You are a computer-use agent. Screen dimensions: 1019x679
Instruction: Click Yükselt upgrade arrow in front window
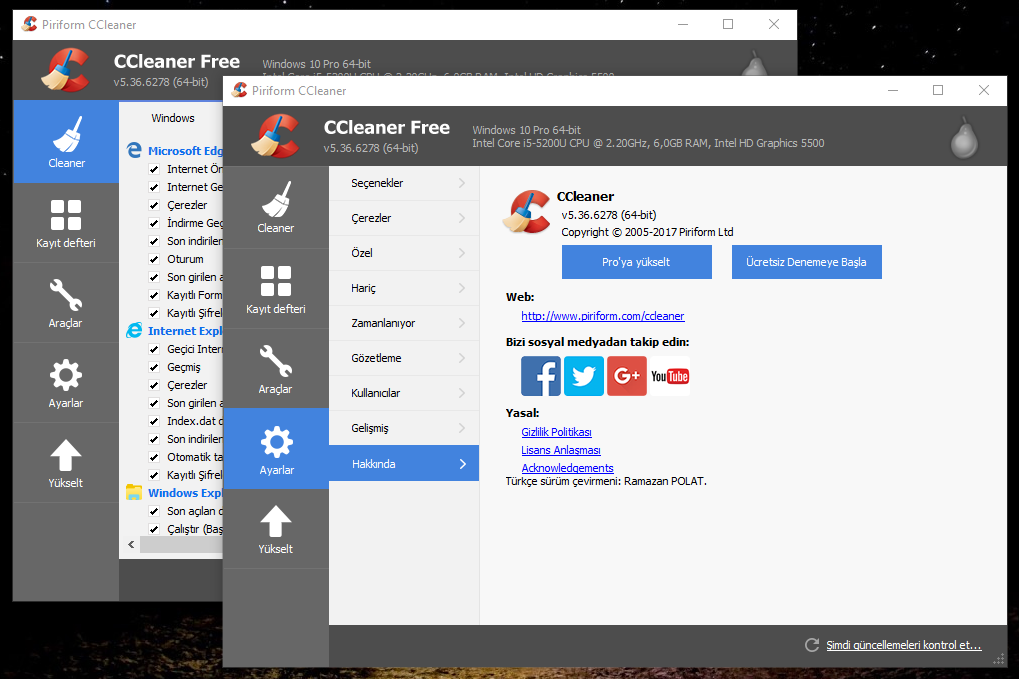pos(276,529)
